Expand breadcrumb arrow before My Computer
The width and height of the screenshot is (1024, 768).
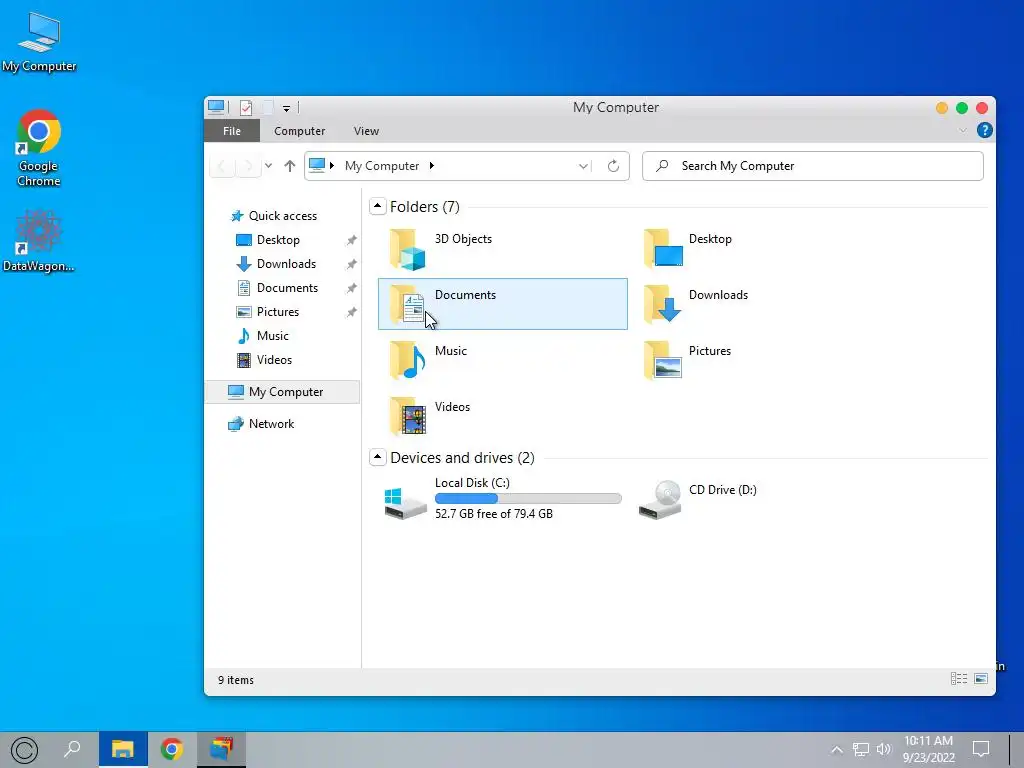pos(332,166)
